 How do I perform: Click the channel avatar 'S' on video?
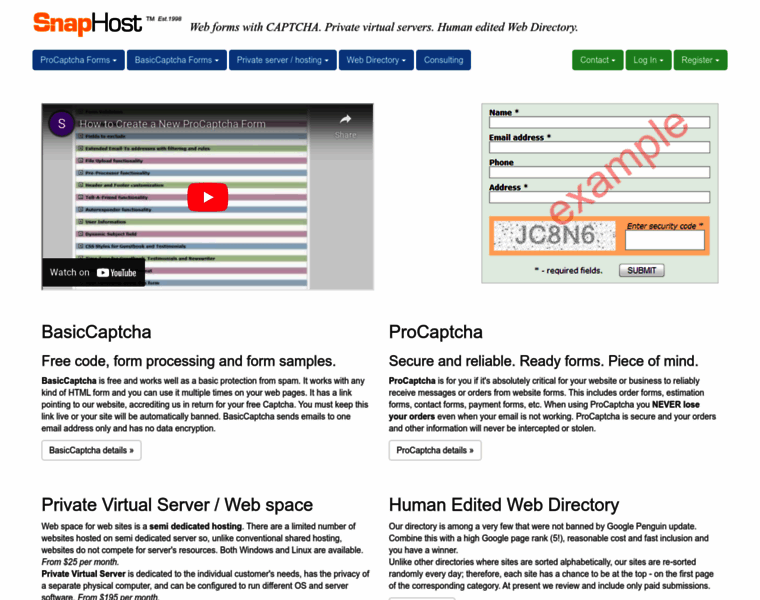click(x=62, y=124)
